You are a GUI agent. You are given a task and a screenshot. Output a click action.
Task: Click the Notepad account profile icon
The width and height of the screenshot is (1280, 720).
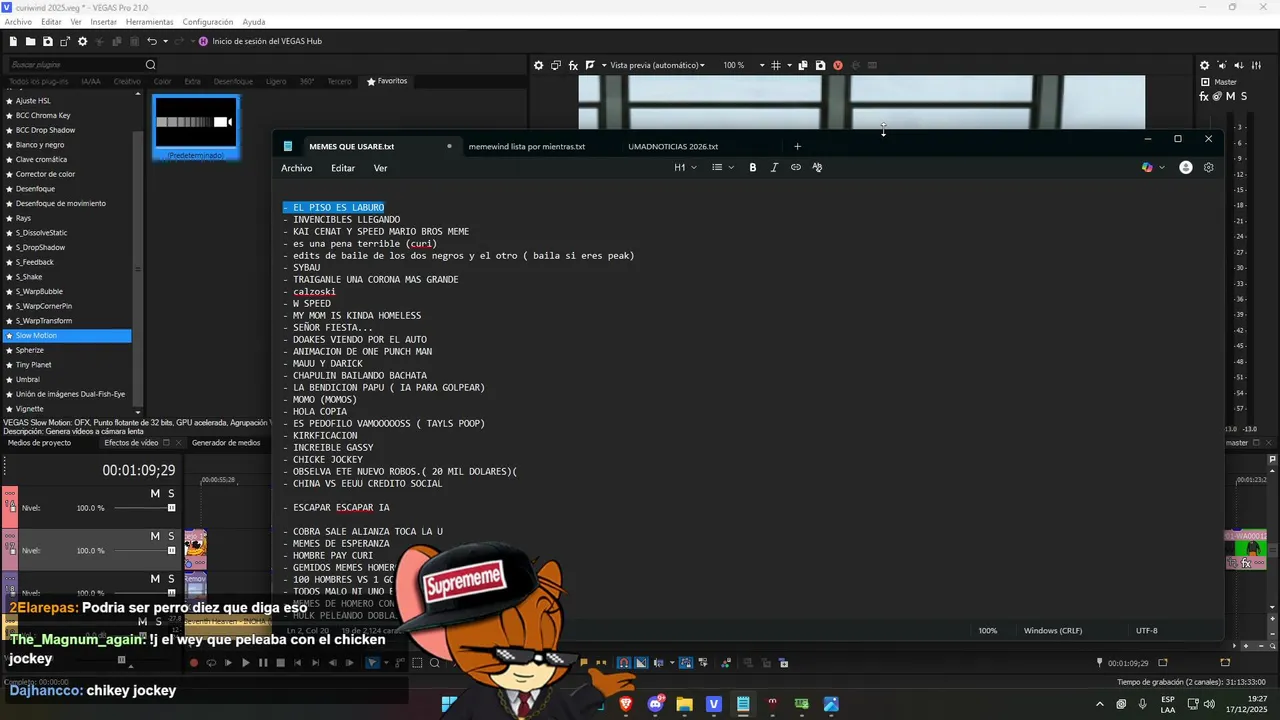(1186, 168)
